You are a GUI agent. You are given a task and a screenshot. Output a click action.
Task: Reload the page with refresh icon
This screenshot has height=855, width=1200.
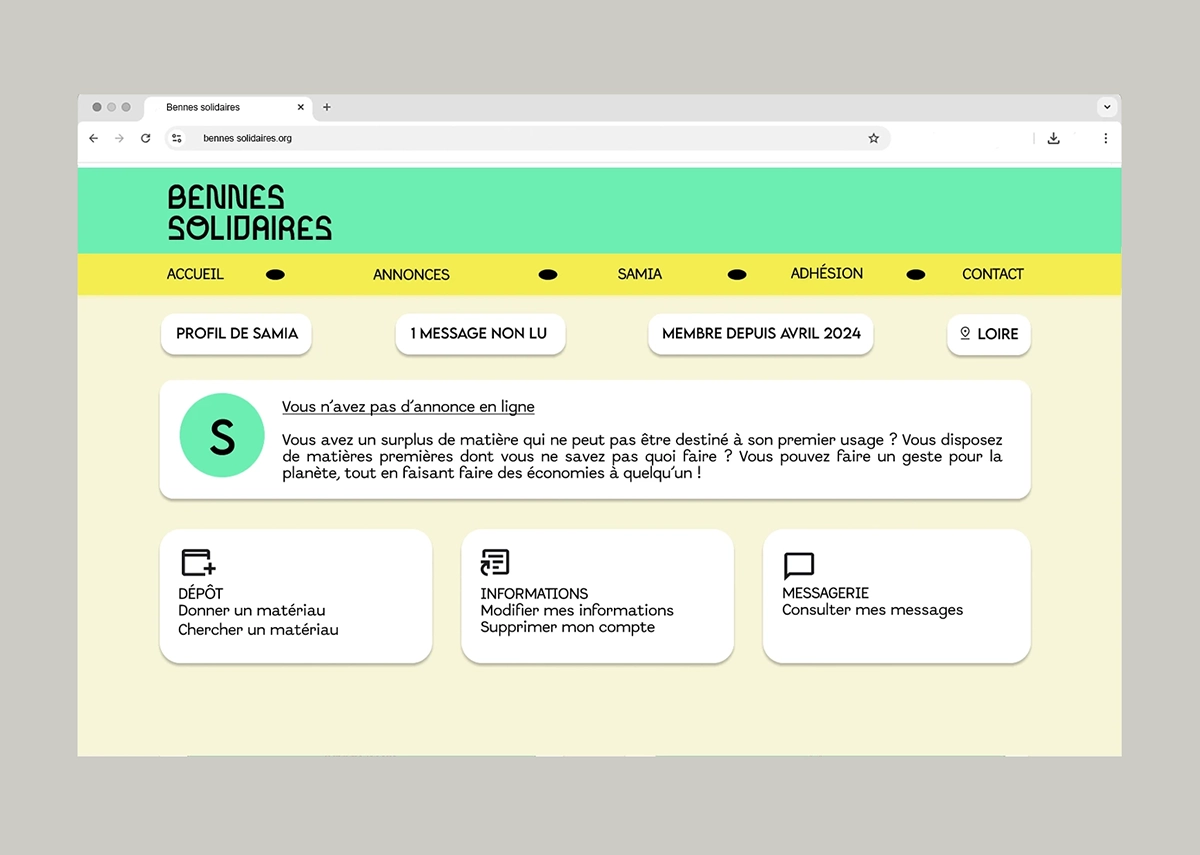point(145,138)
